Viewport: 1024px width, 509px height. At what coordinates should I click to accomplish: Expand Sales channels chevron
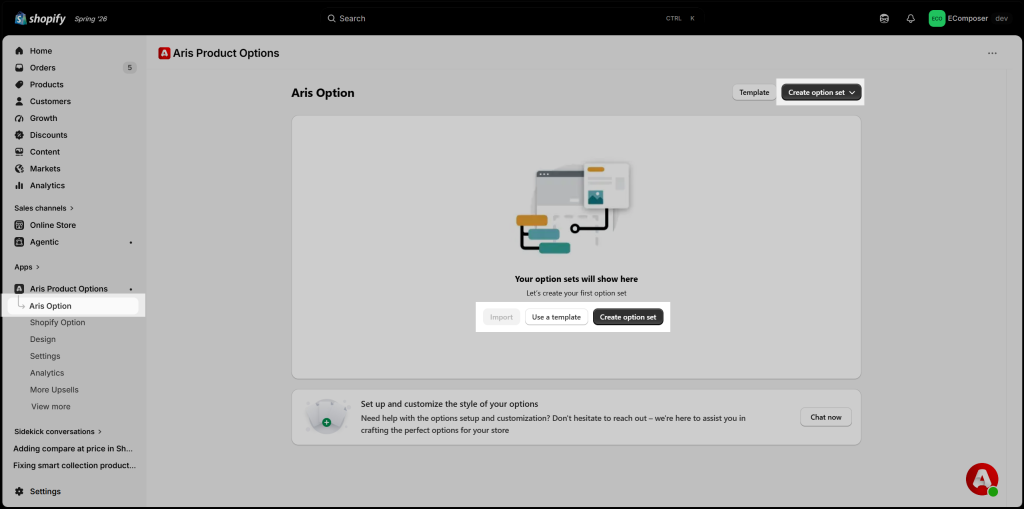[x=72, y=208]
